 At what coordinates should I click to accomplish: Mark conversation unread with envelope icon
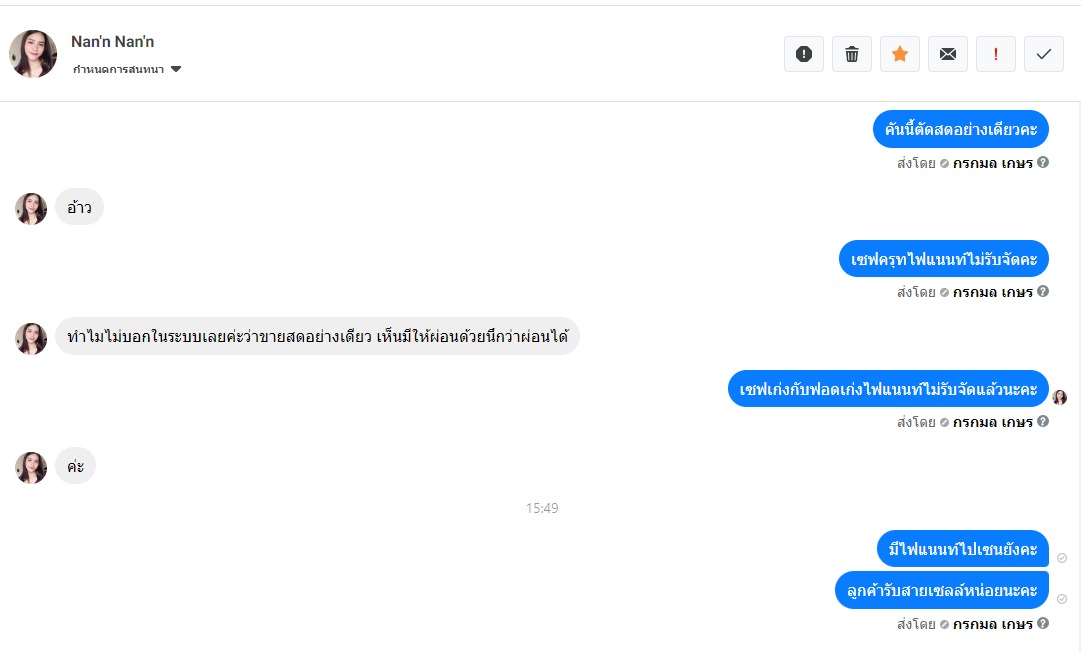948,54
